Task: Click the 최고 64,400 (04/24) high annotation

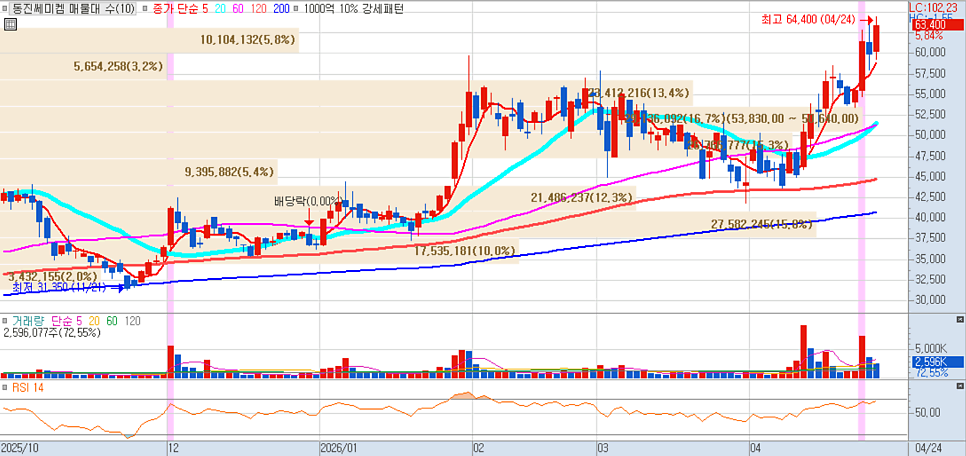Action: pyautogui.click(x=808, y=20)
